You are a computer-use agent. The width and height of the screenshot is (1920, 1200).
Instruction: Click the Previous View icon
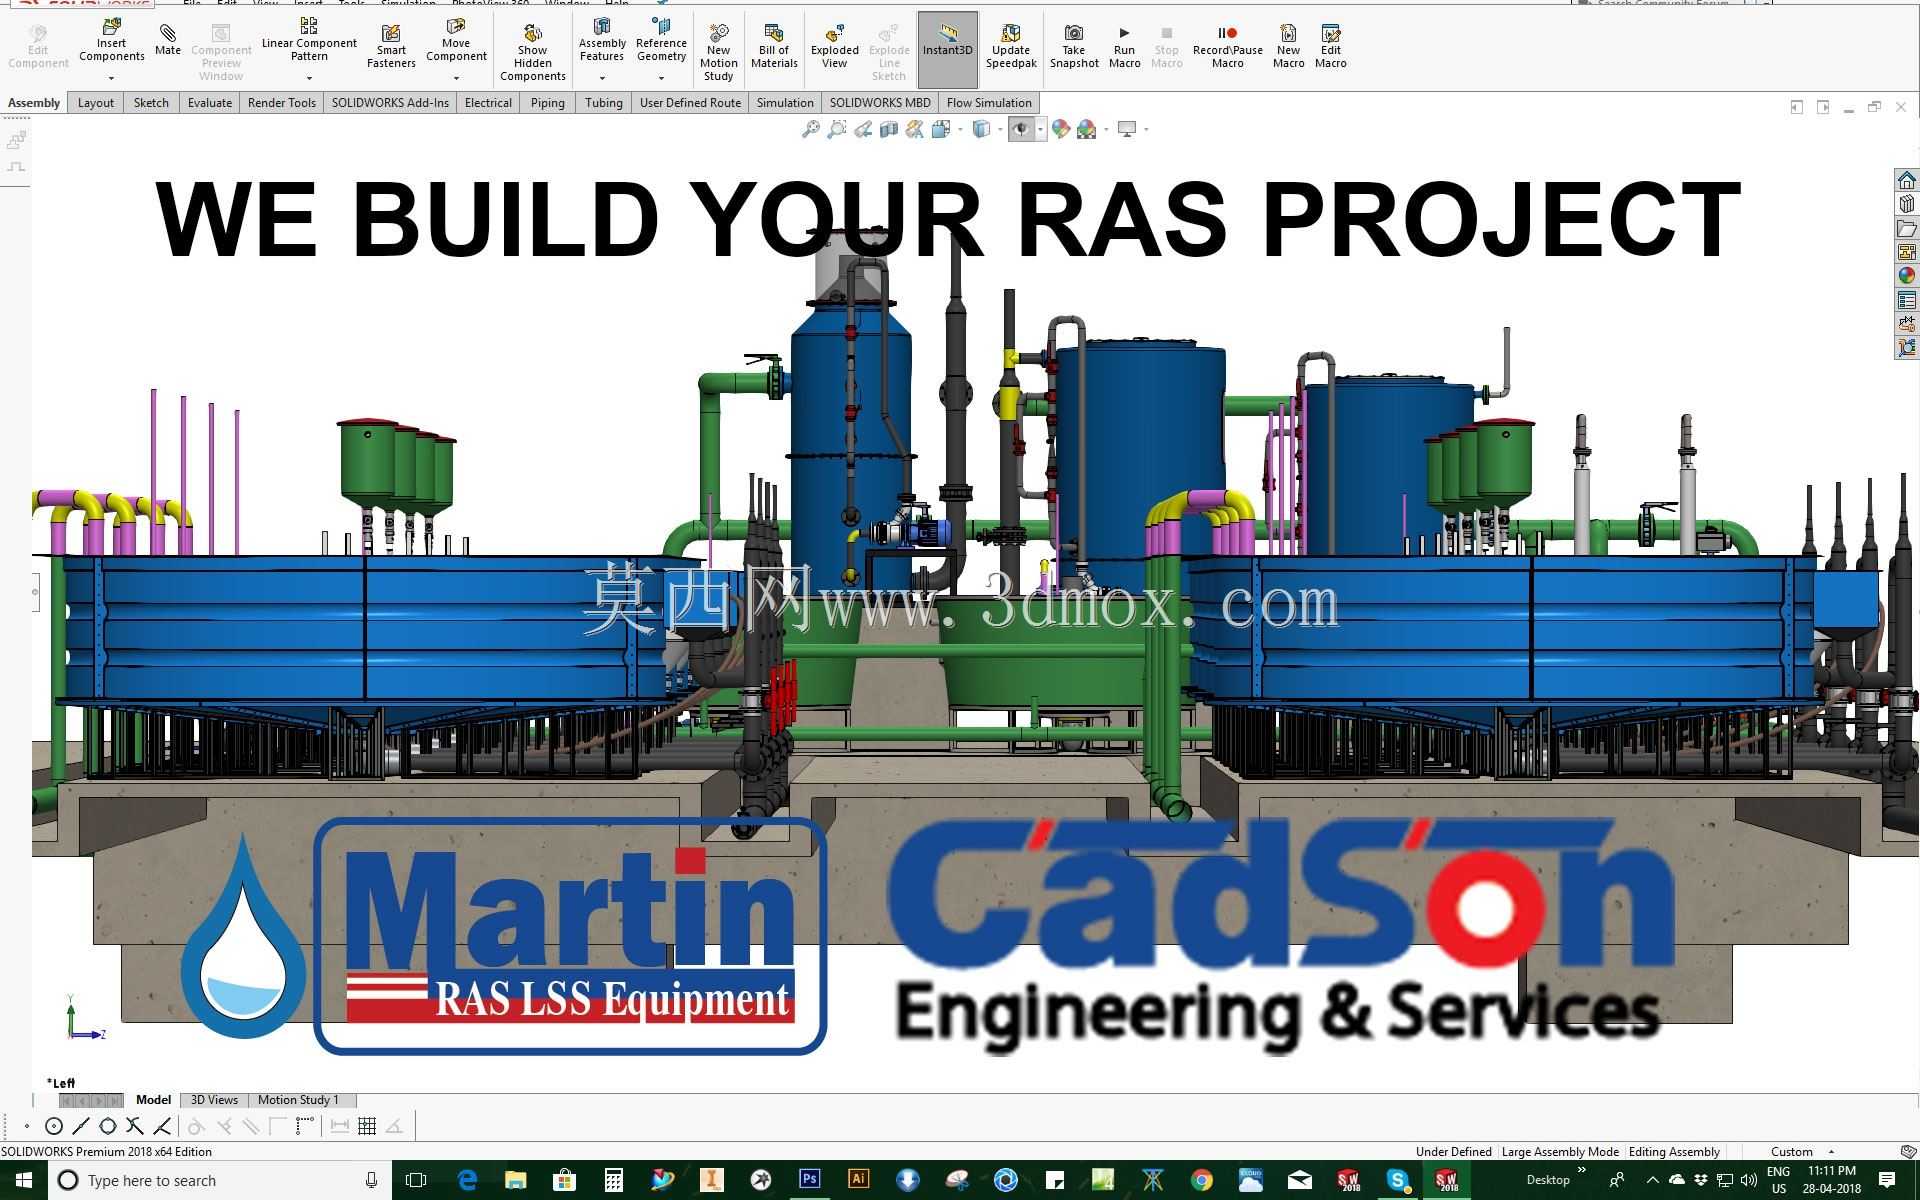862,129
